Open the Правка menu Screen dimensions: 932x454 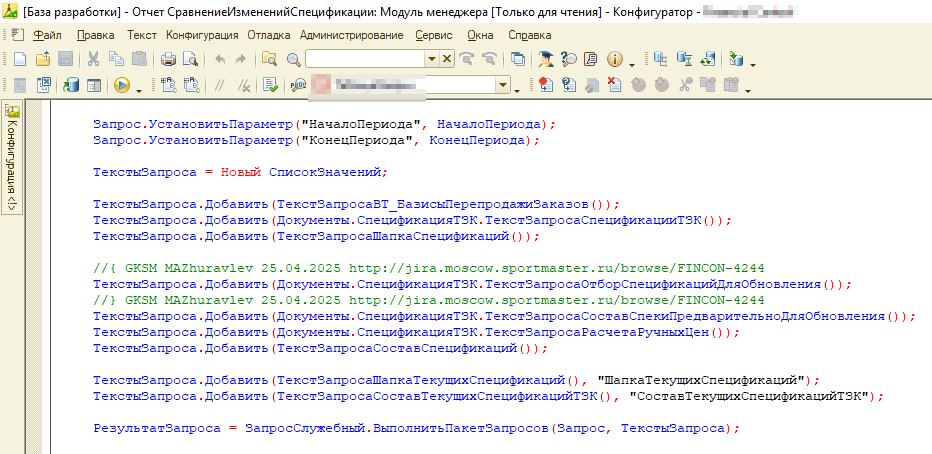(x=96, y=35)
